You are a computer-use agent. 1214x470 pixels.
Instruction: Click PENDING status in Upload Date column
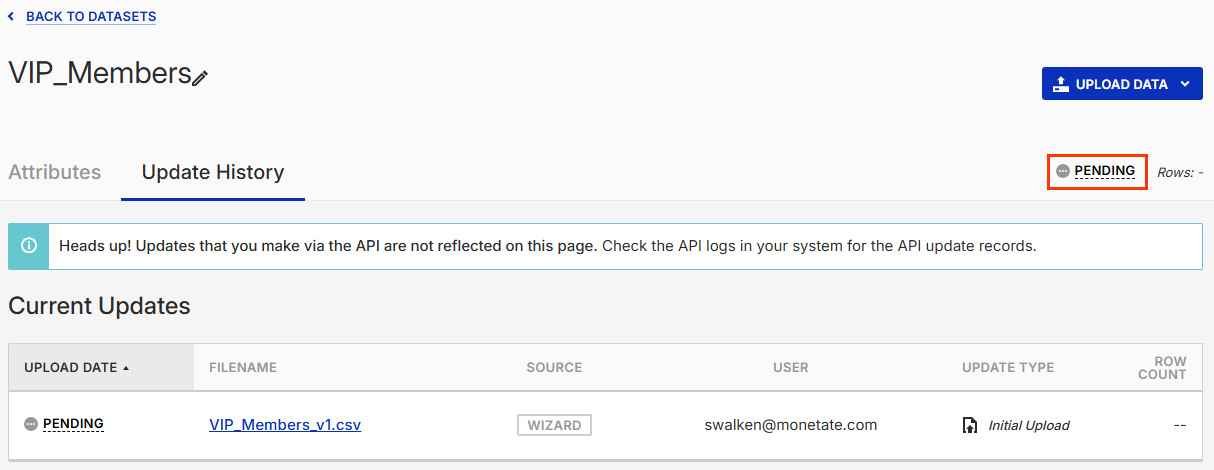73,424
